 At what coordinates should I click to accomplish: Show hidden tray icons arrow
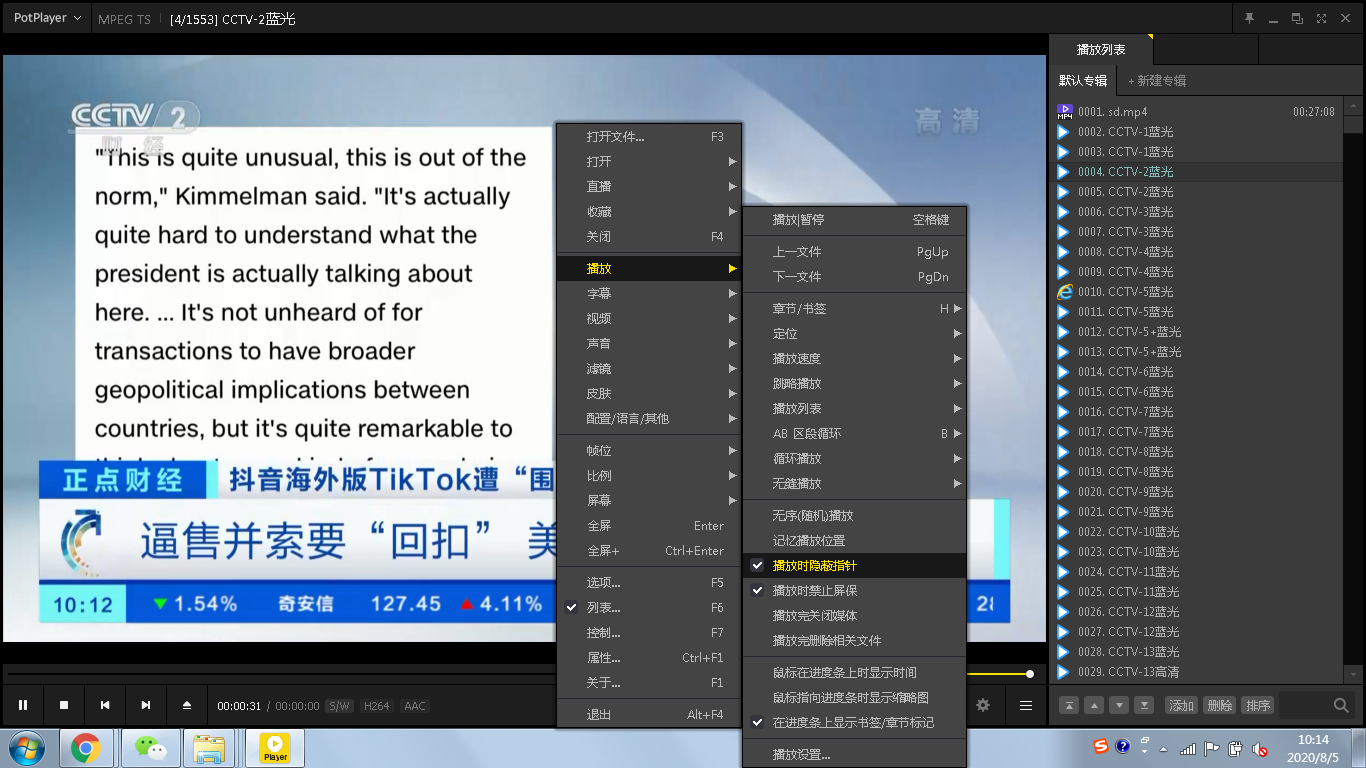(x=1162, y=748)
